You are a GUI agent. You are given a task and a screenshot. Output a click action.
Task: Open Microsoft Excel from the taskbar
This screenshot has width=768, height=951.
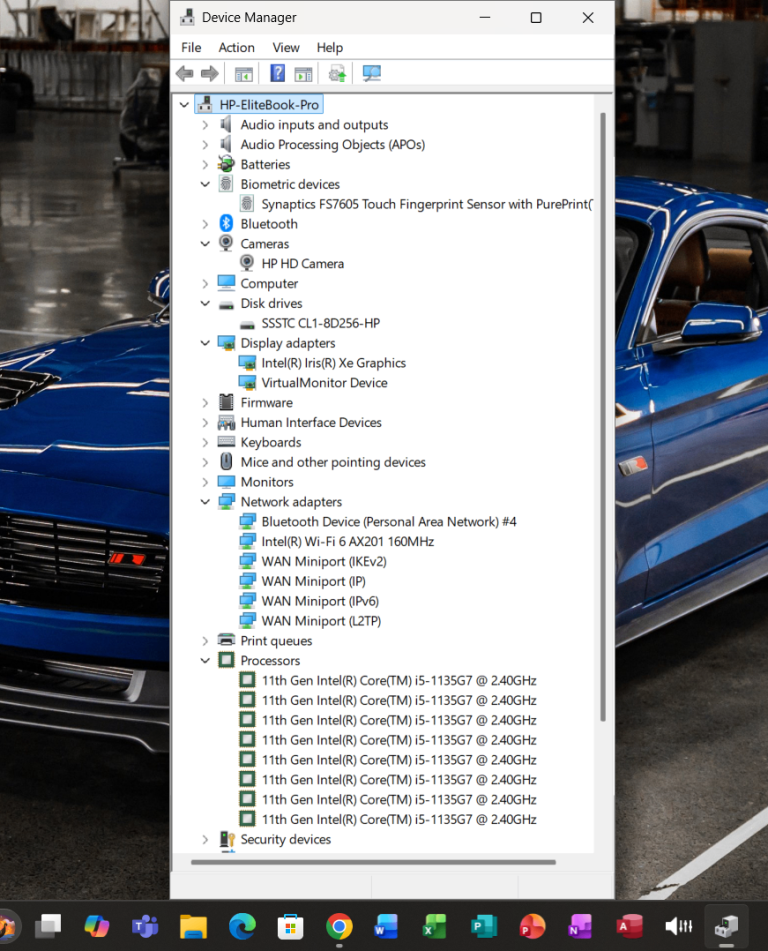pyautogui.click(x=435, y=926)
